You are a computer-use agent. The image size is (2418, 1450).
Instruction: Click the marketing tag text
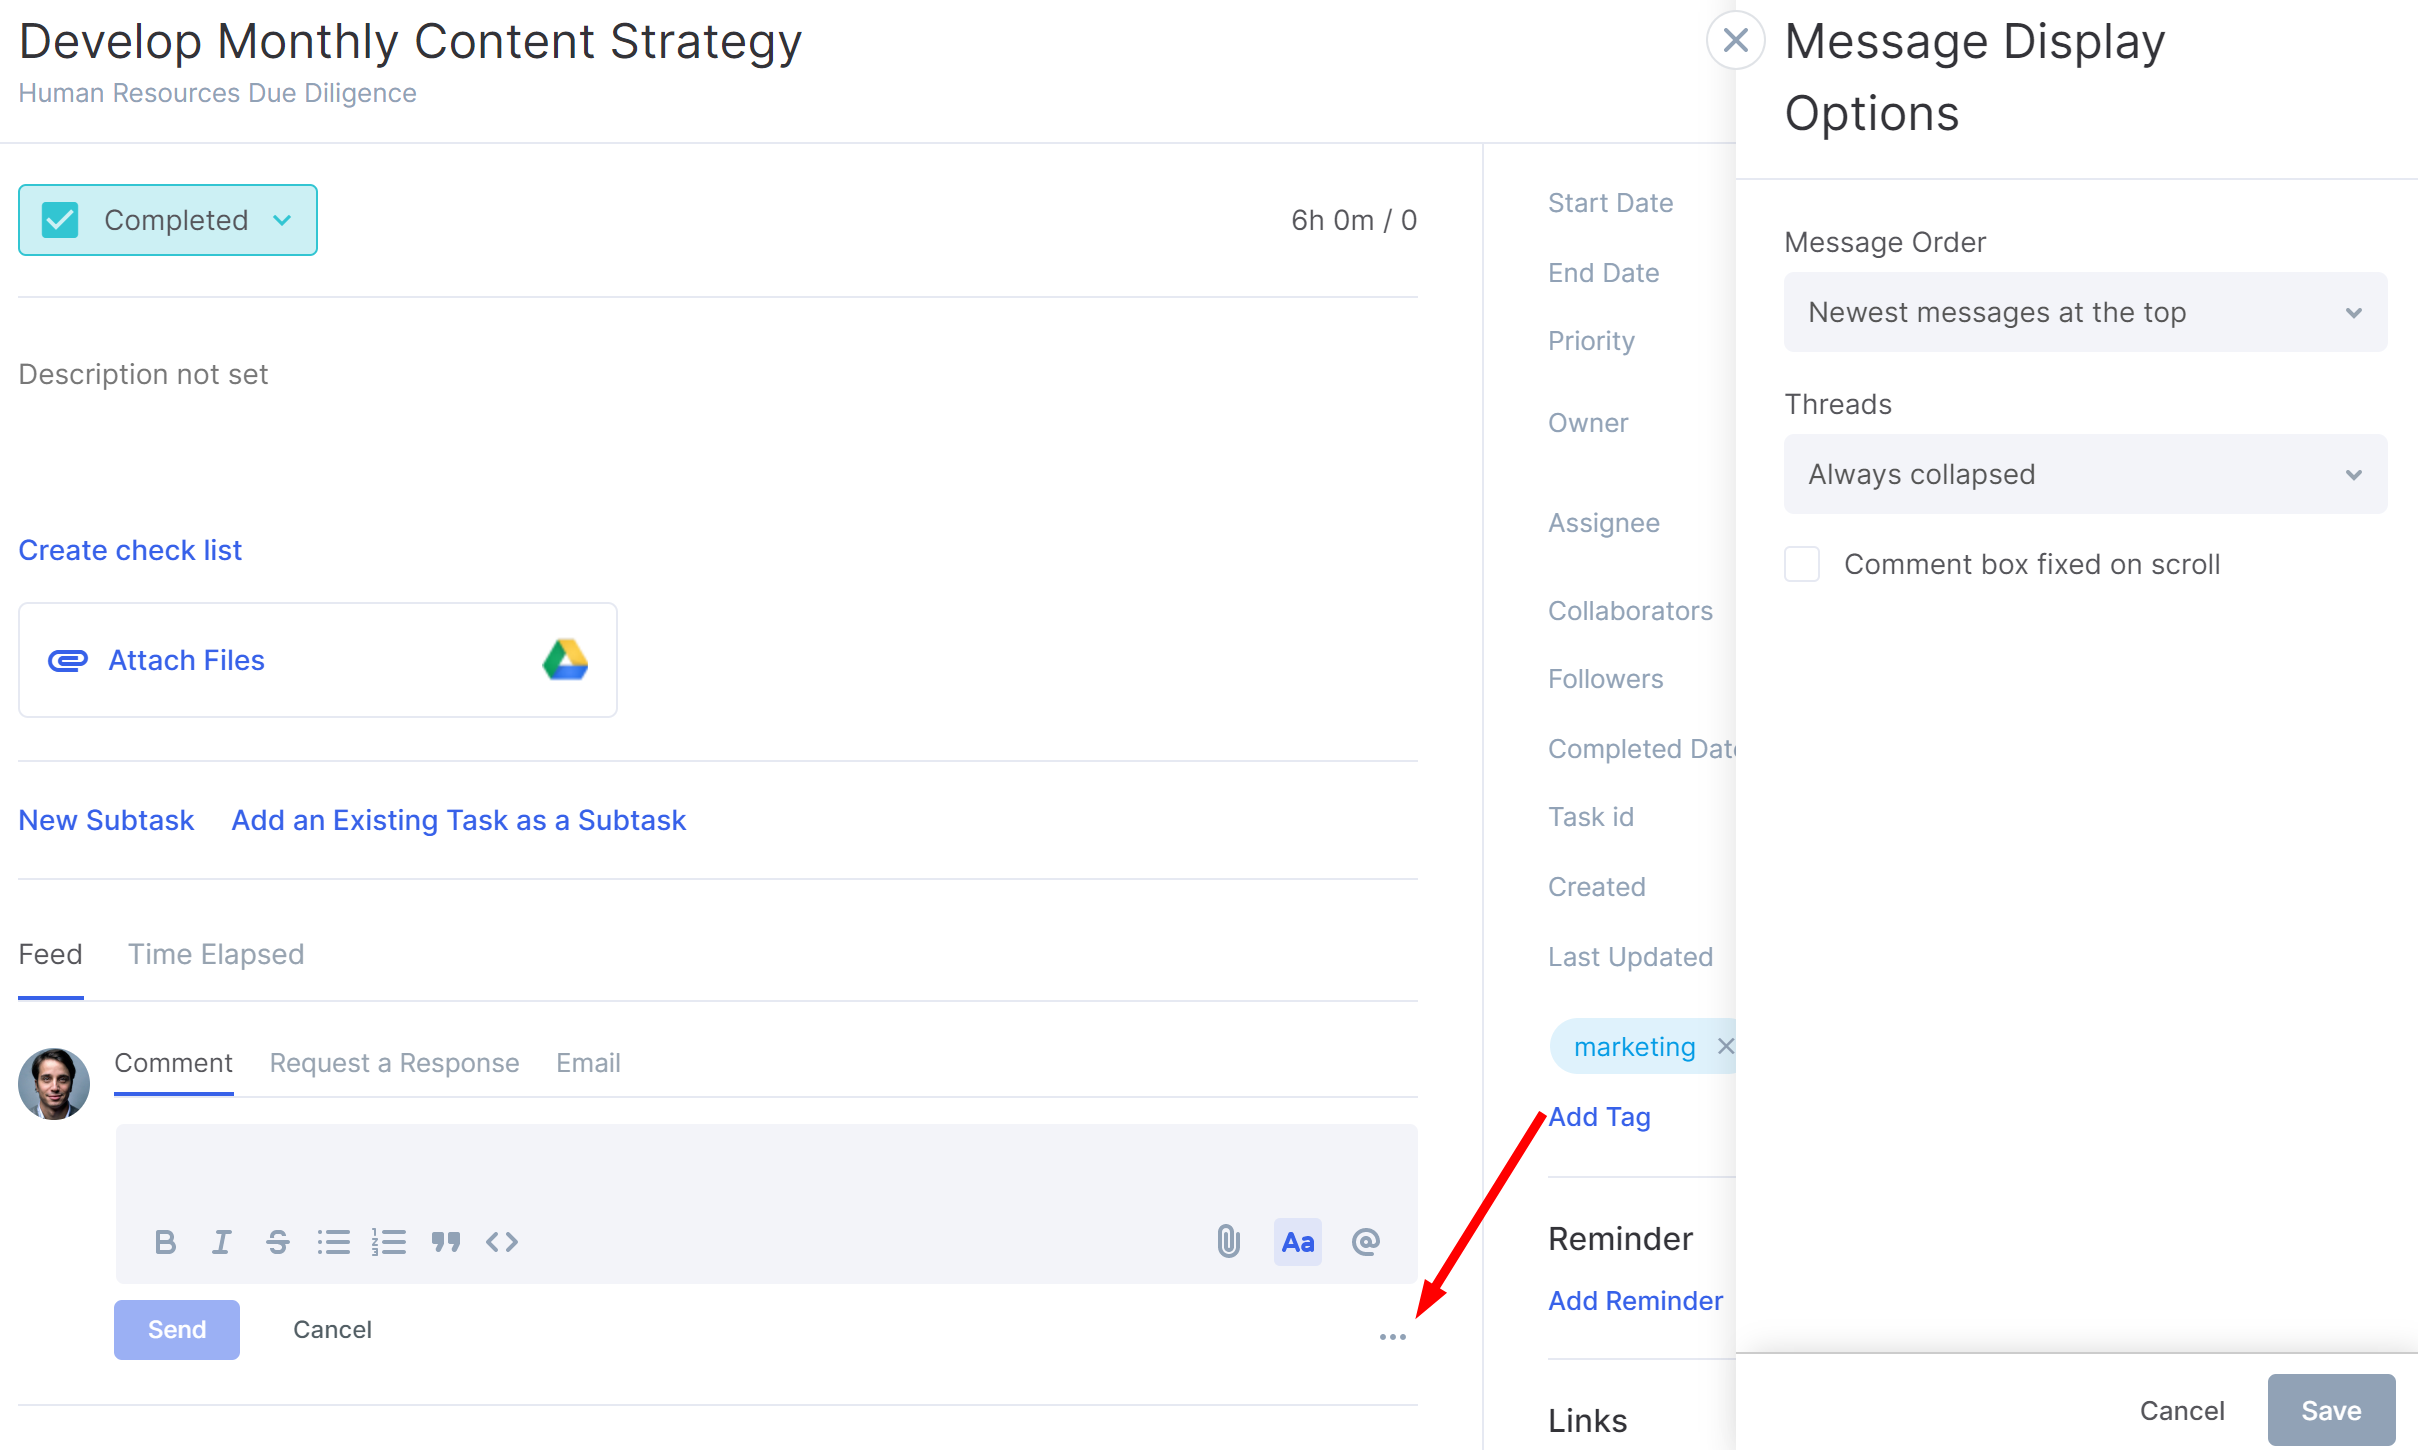pos(1634,1047)
